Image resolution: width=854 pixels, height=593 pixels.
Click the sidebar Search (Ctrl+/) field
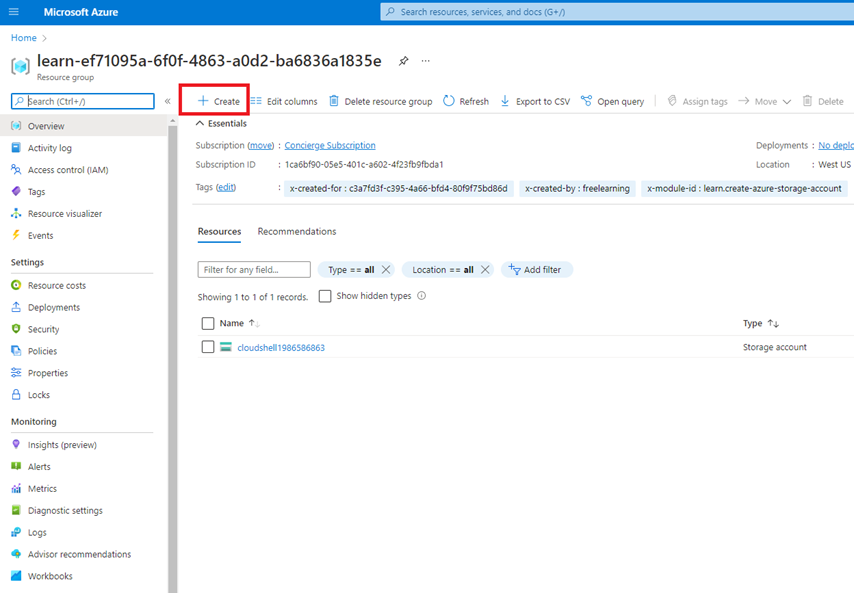(x=83, y=101)
